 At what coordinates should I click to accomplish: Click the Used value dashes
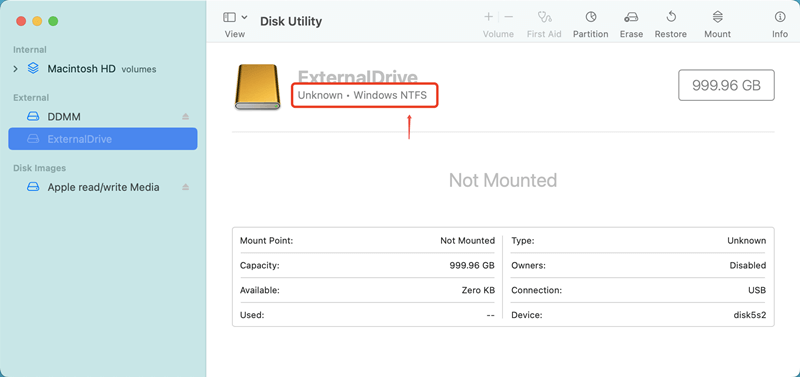[490, 315]
